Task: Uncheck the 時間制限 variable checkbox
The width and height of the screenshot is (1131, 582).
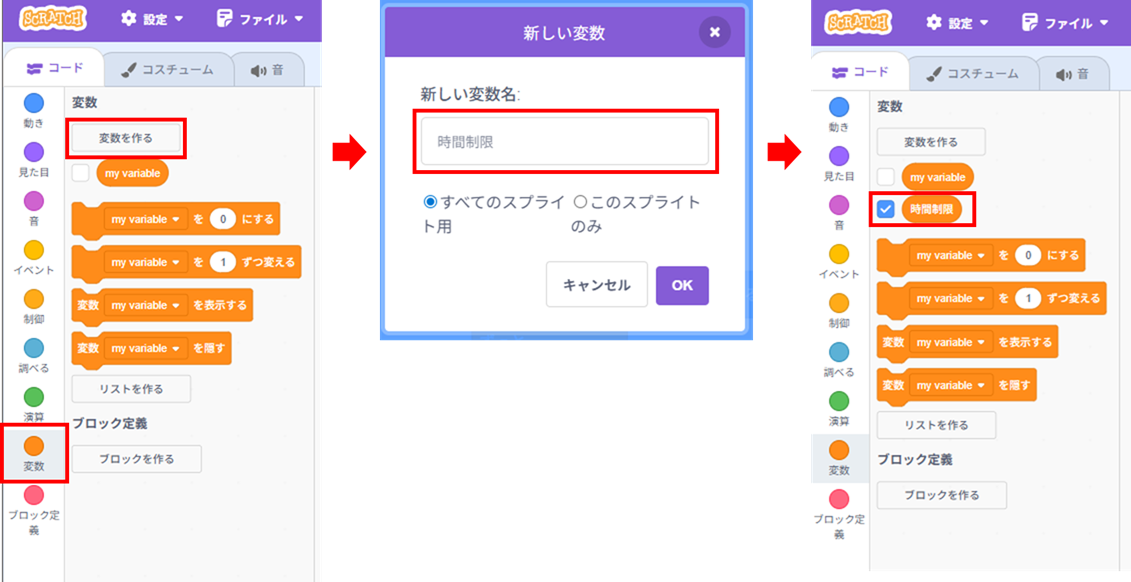Action: pos(886,209)
